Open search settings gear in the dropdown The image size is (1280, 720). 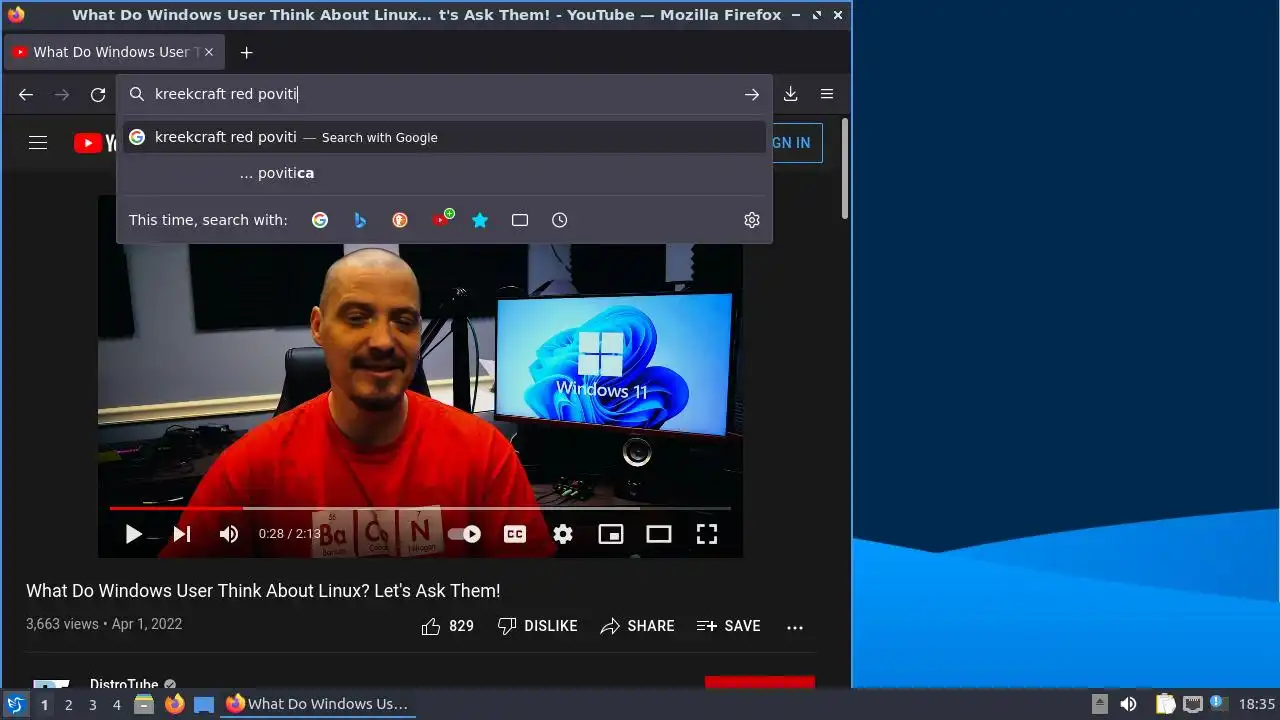click(752, 220)
